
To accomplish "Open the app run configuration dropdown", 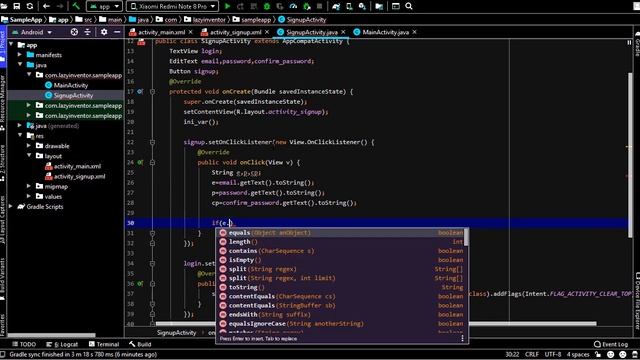I will (105, 6).
